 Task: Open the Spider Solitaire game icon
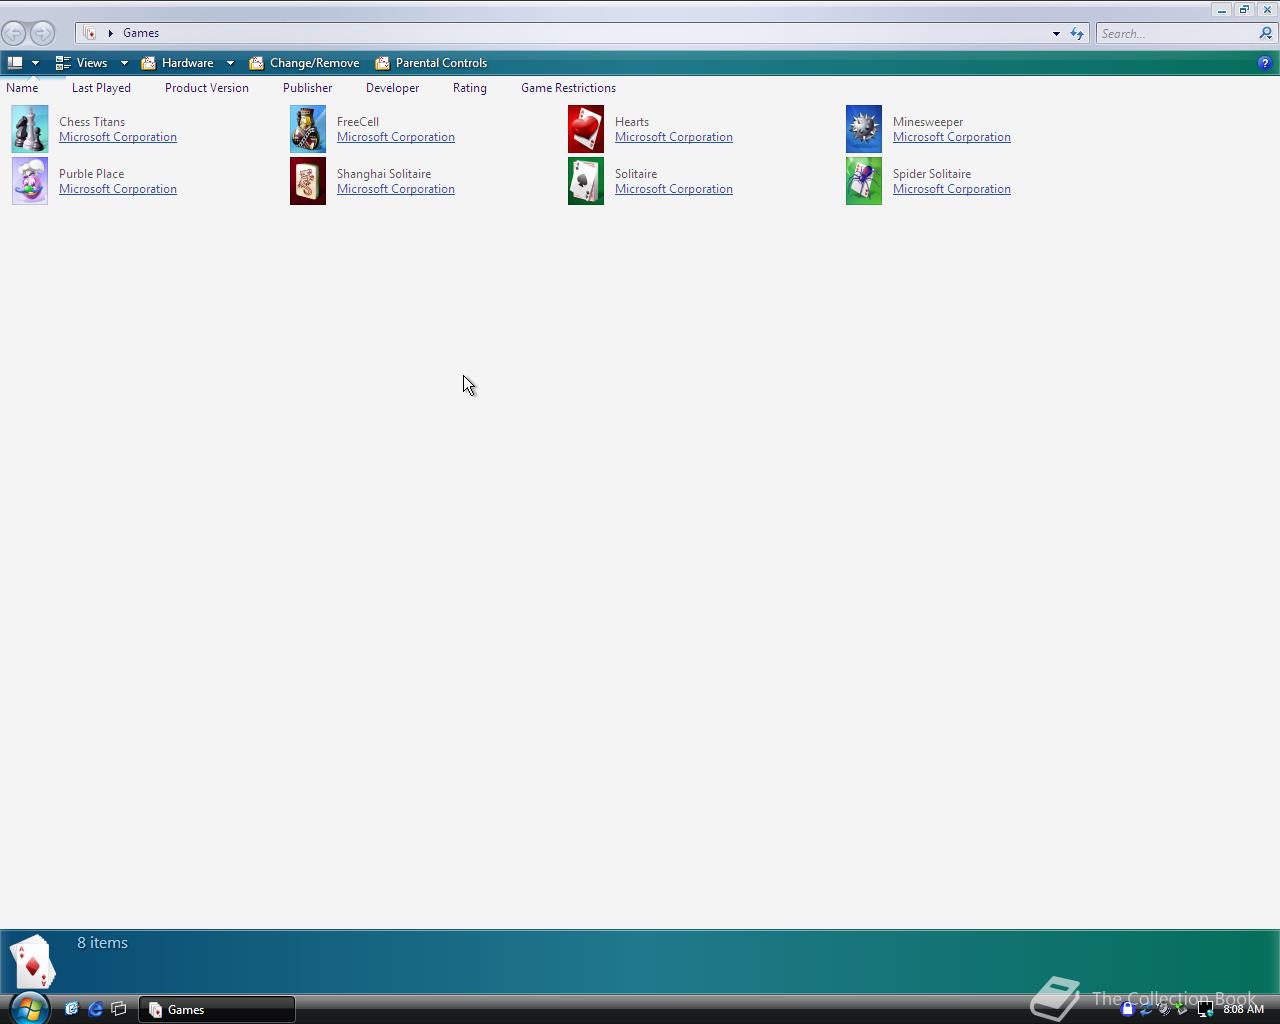click(x=864, y=181)
